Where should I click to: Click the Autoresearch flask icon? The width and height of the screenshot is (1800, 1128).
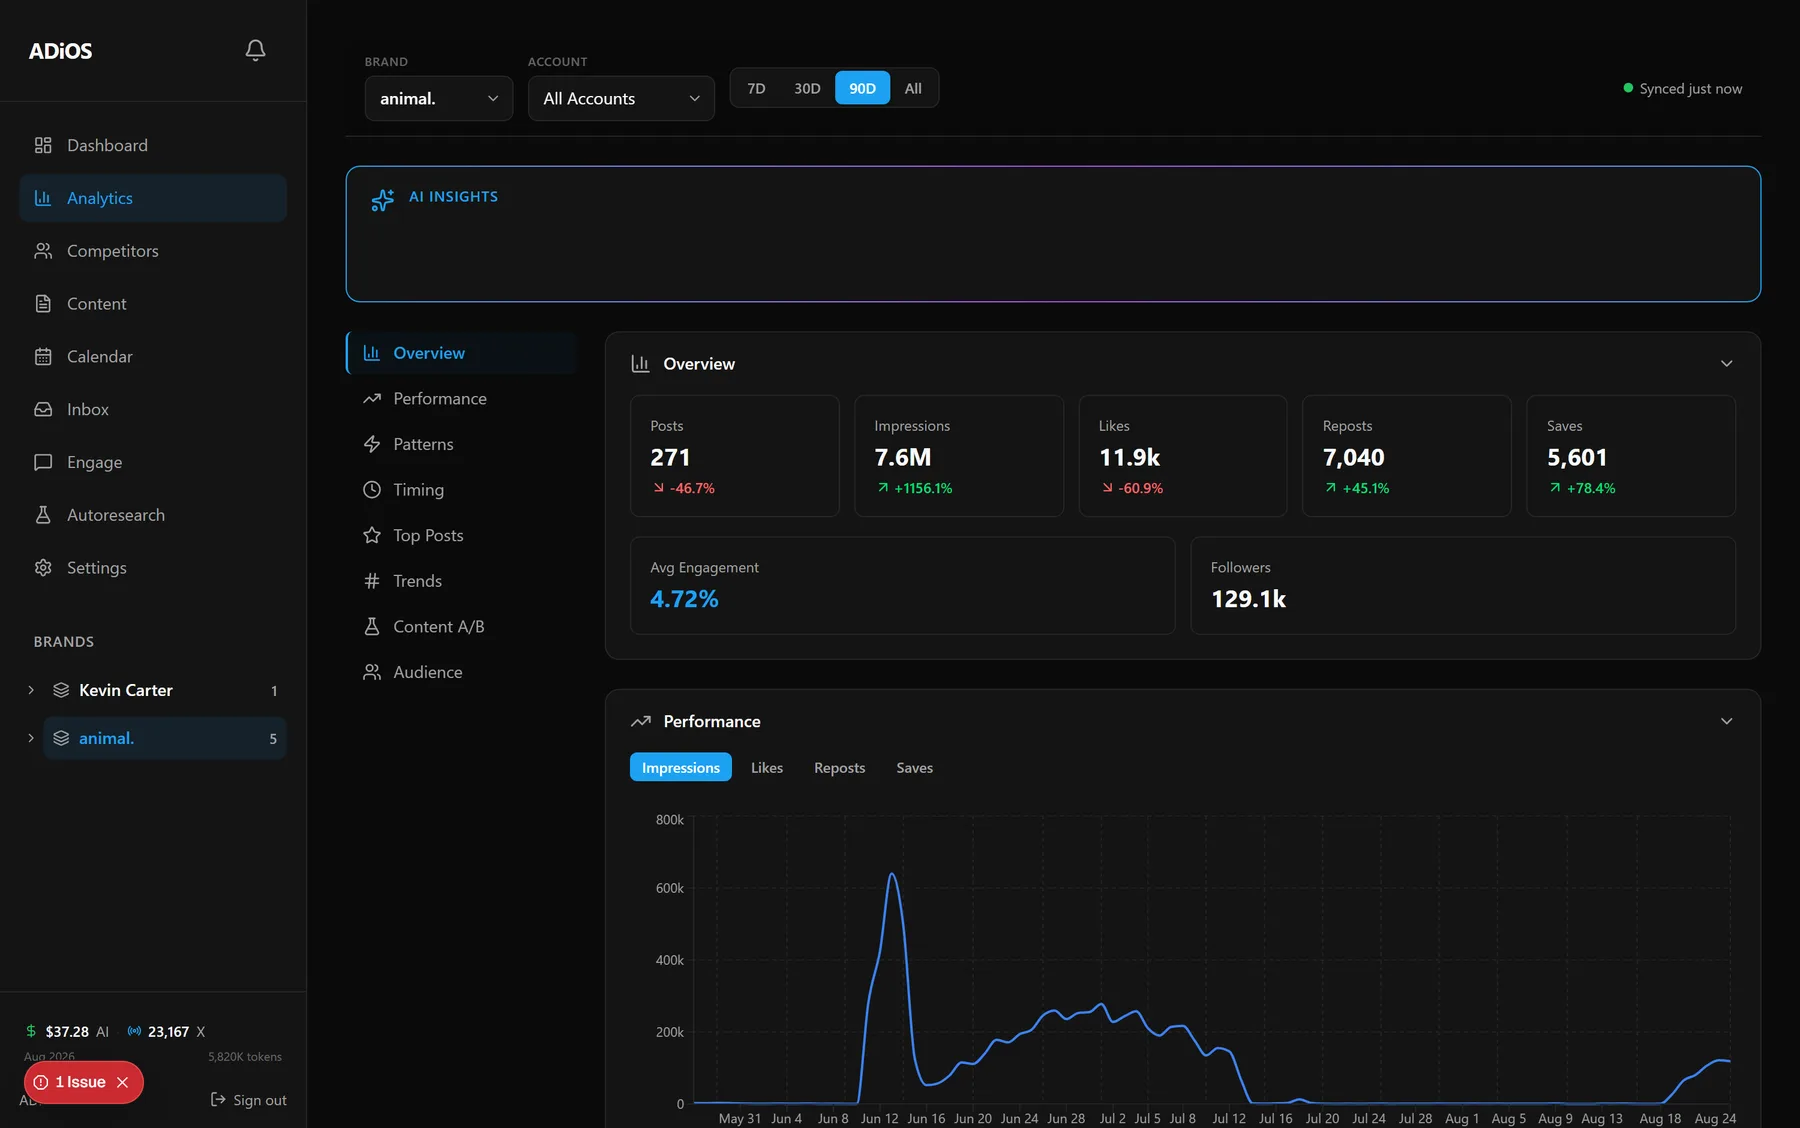click(x=43, y=515)
